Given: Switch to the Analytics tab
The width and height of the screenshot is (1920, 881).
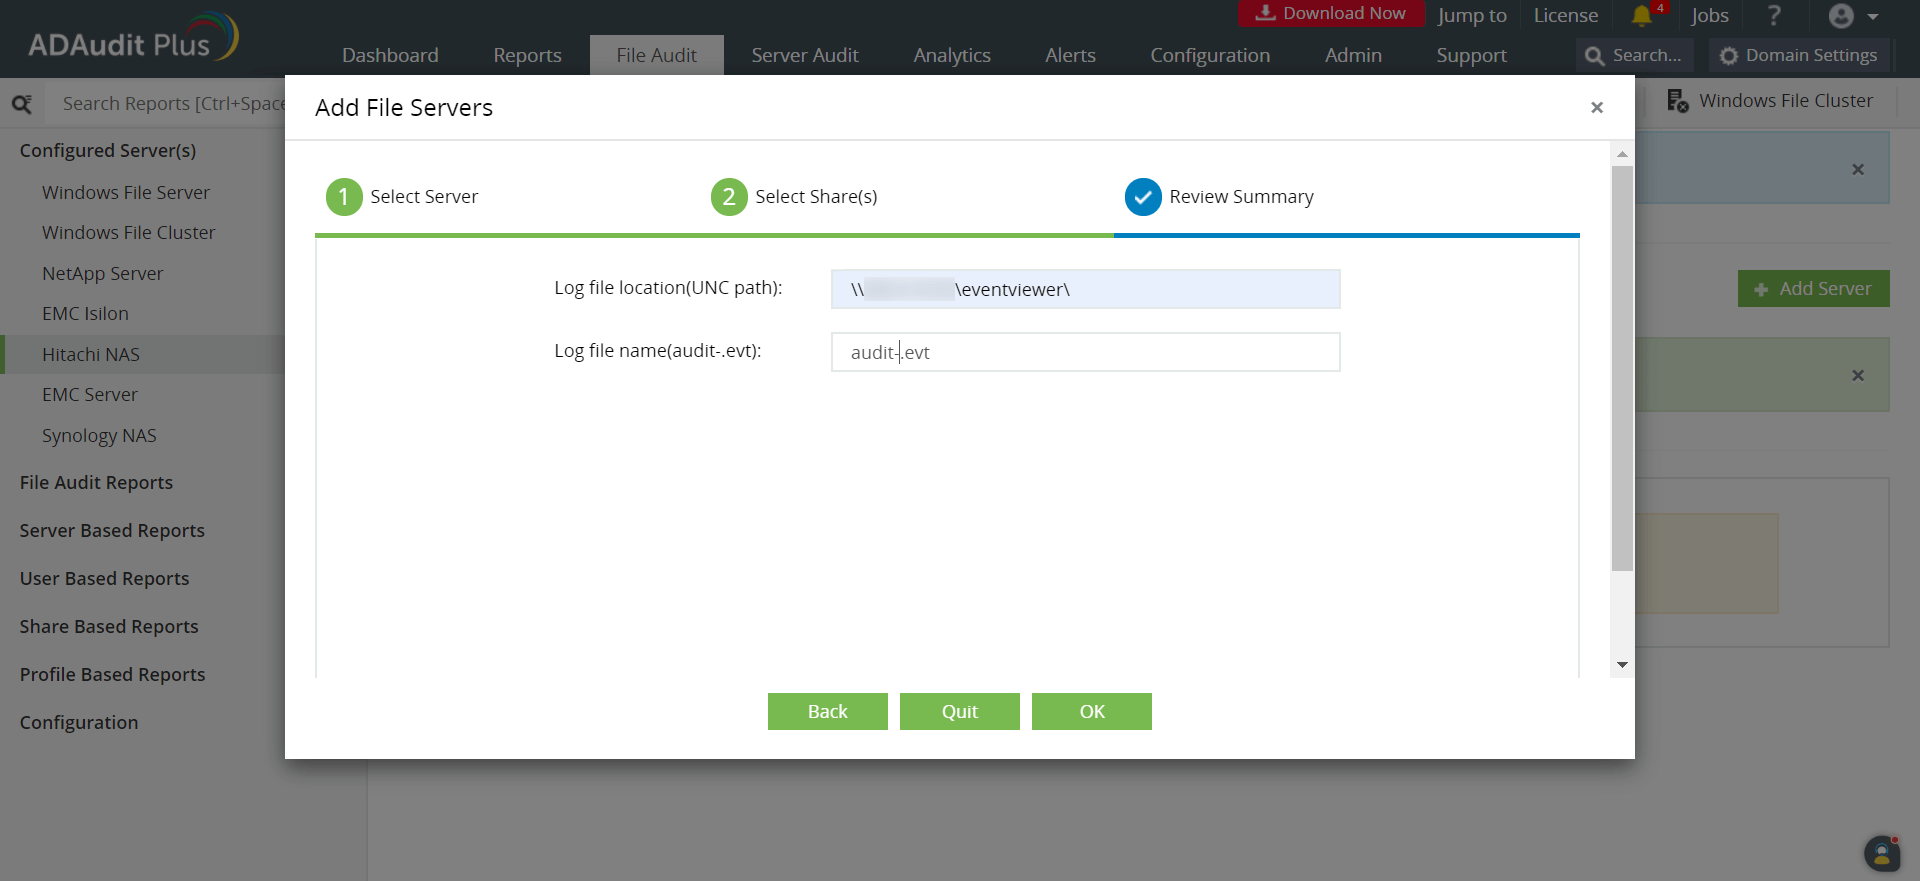Looking at the screenshot, I should point(951,56).
